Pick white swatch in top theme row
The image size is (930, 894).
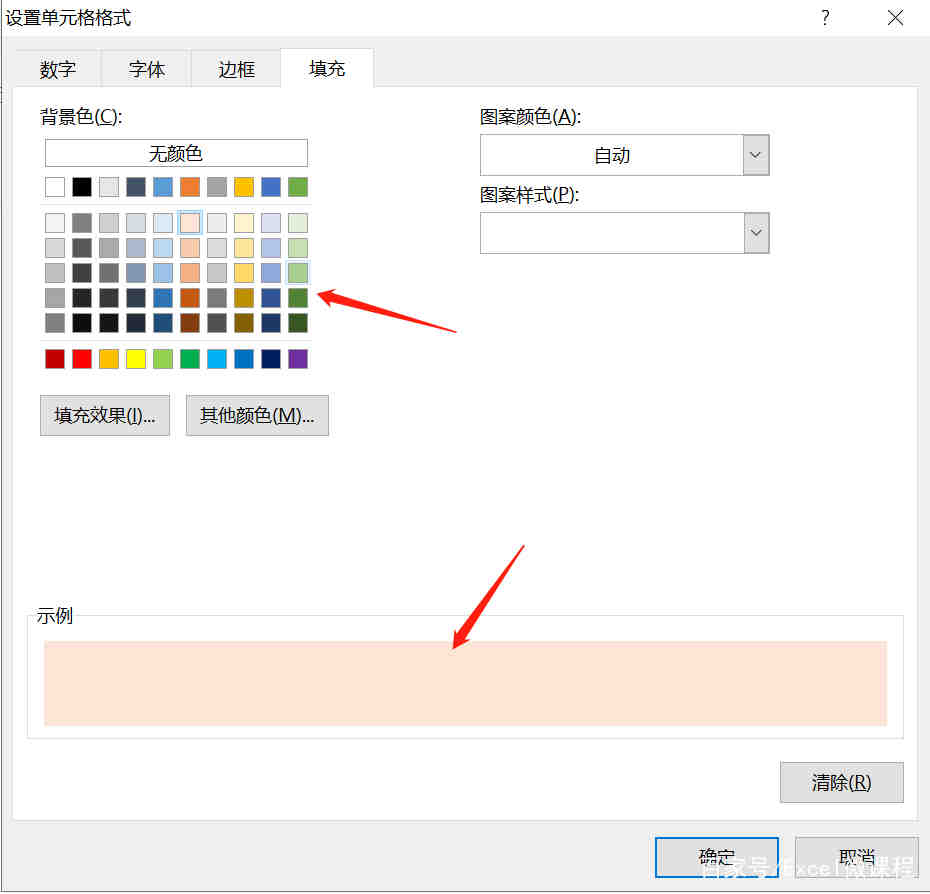click(55, 187)
